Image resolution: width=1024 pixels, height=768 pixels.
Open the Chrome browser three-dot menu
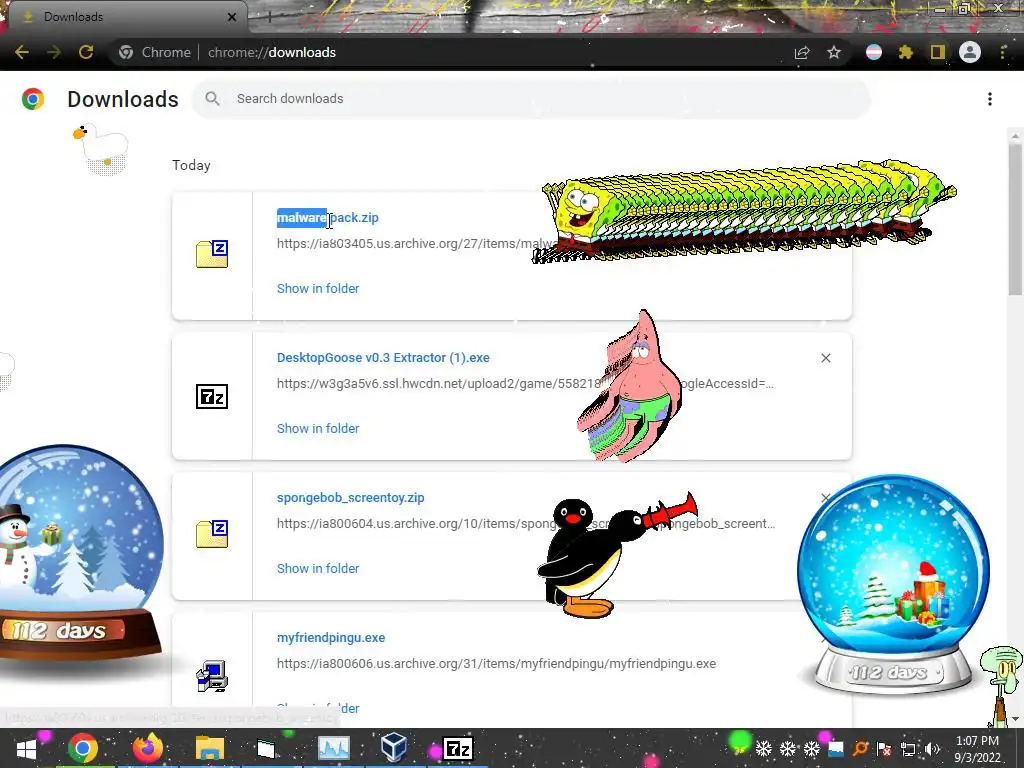(1003, 52)
